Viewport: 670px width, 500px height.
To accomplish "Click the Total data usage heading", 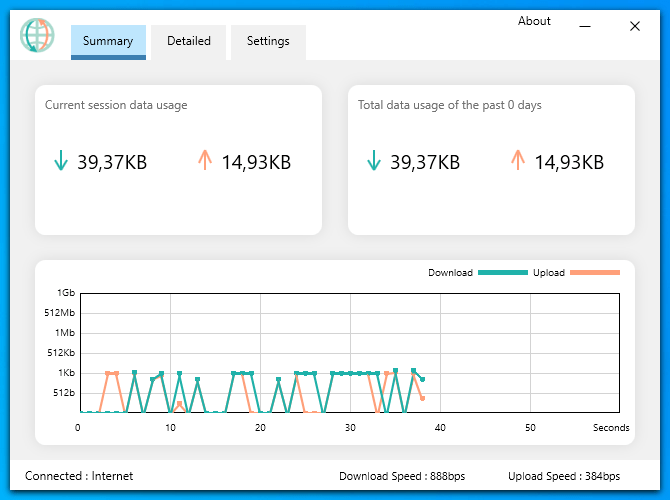I will pos(449,105).
